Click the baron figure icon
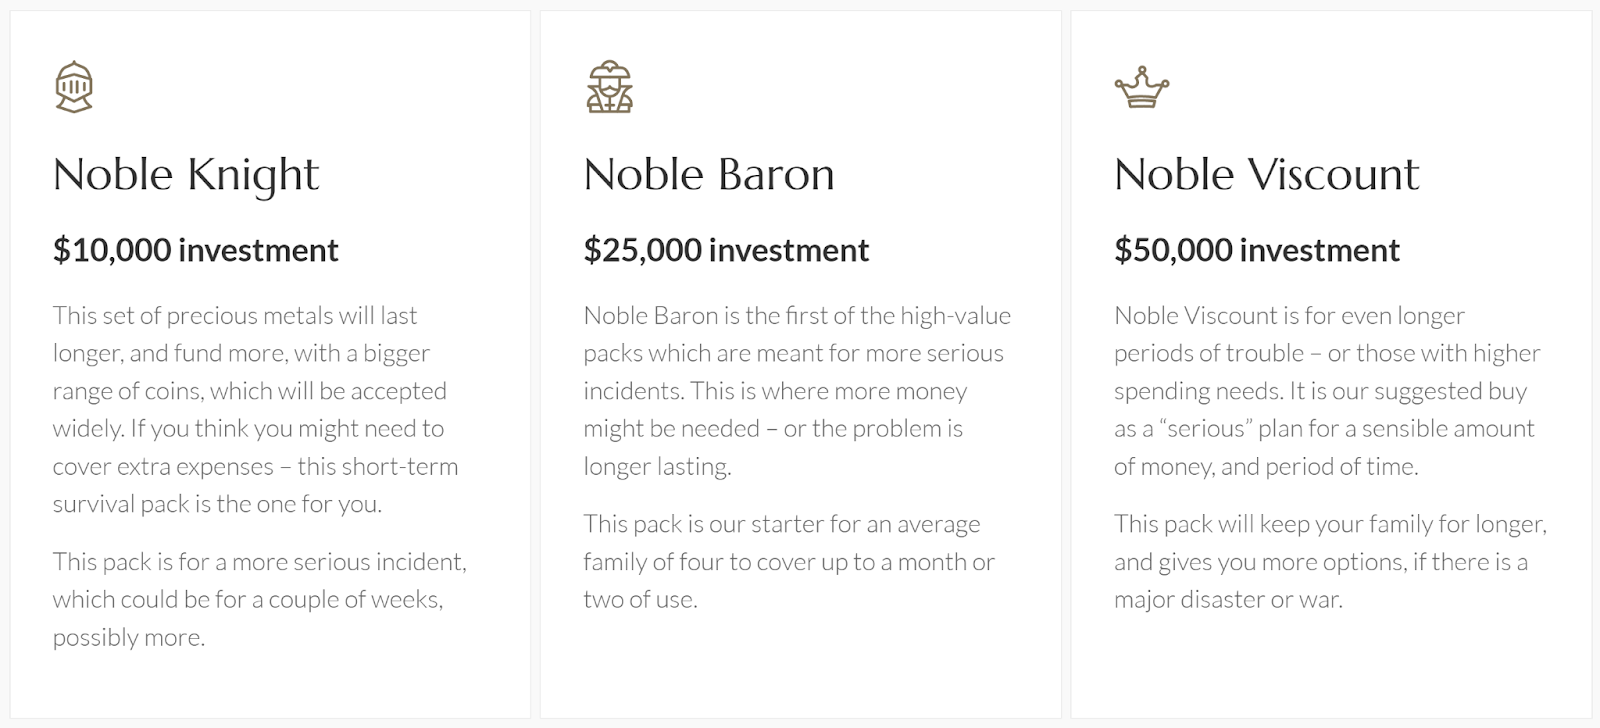The height and width of the screenshot is (728, 1600). click(609, 87)
